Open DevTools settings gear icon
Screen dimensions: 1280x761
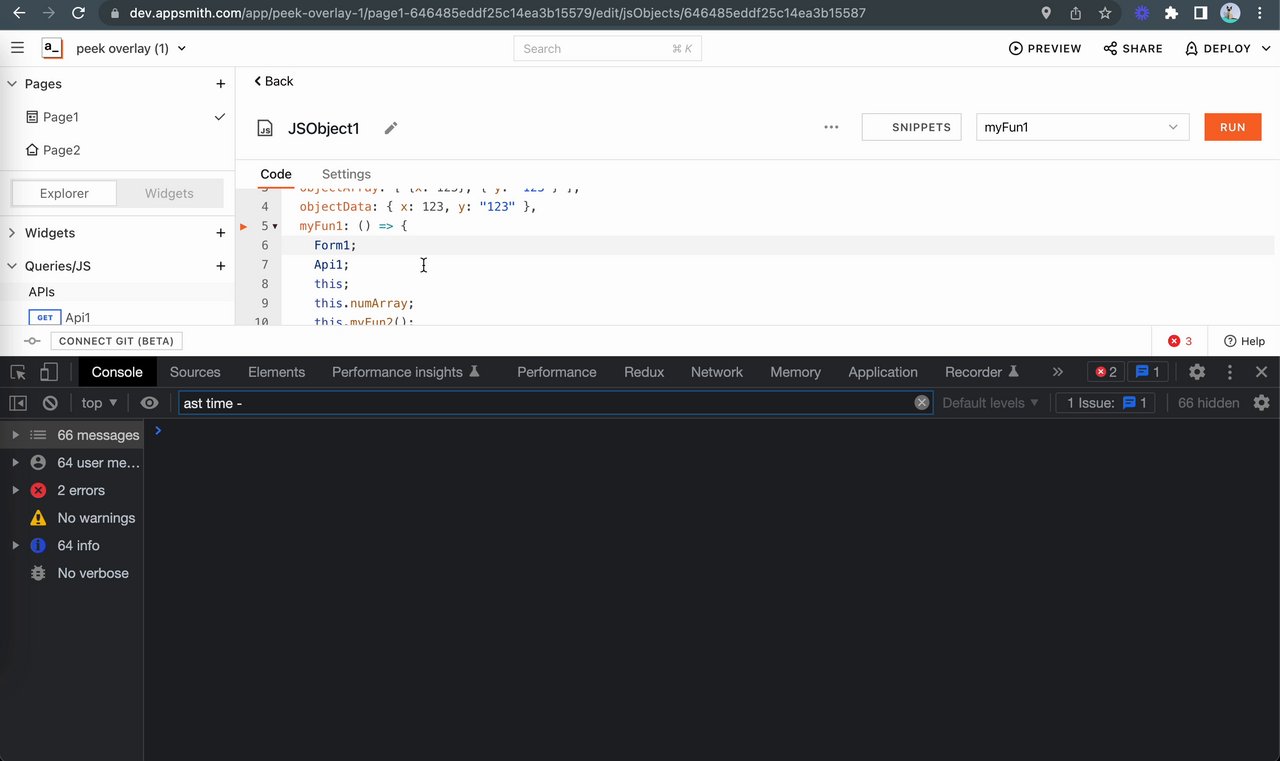point(1197,372)
